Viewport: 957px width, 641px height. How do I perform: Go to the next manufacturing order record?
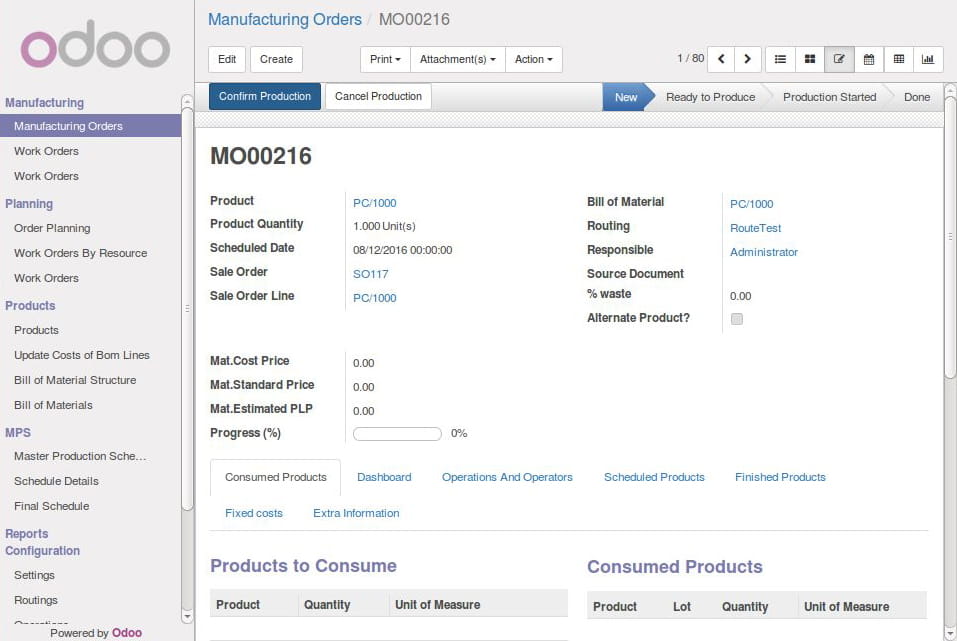pyautogui.click(x=748, y=59)
